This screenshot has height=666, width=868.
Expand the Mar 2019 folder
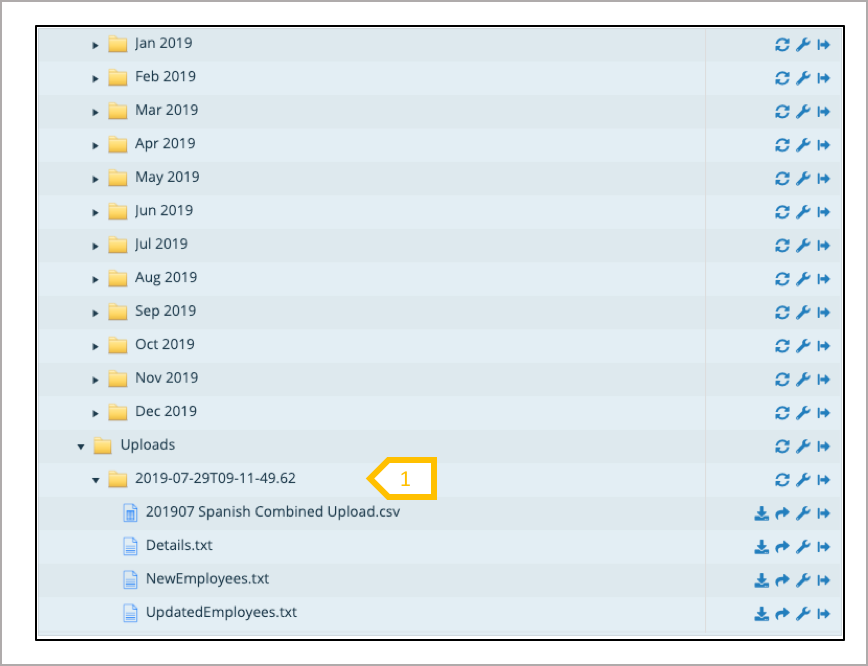point(96,112)
